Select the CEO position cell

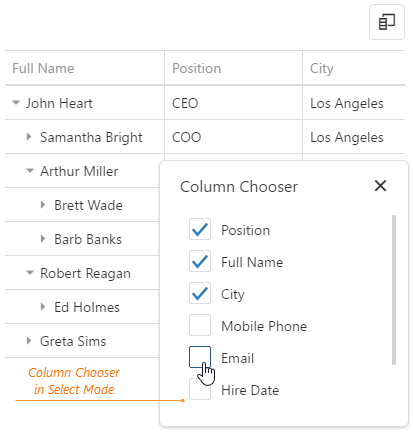click(233, 103)
